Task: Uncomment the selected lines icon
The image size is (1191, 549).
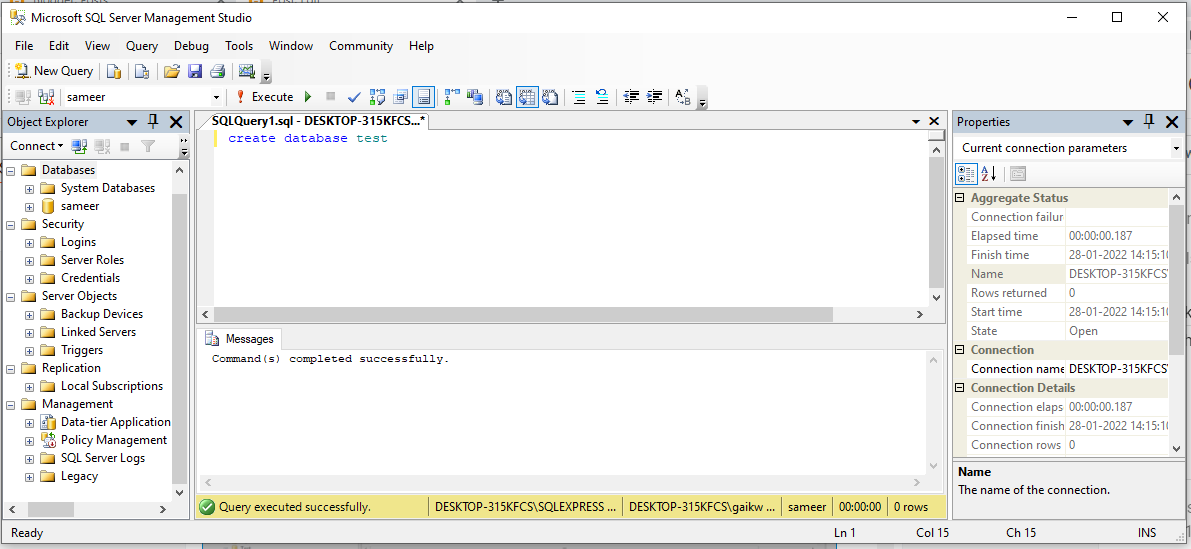Action: [x=602, y=97]
